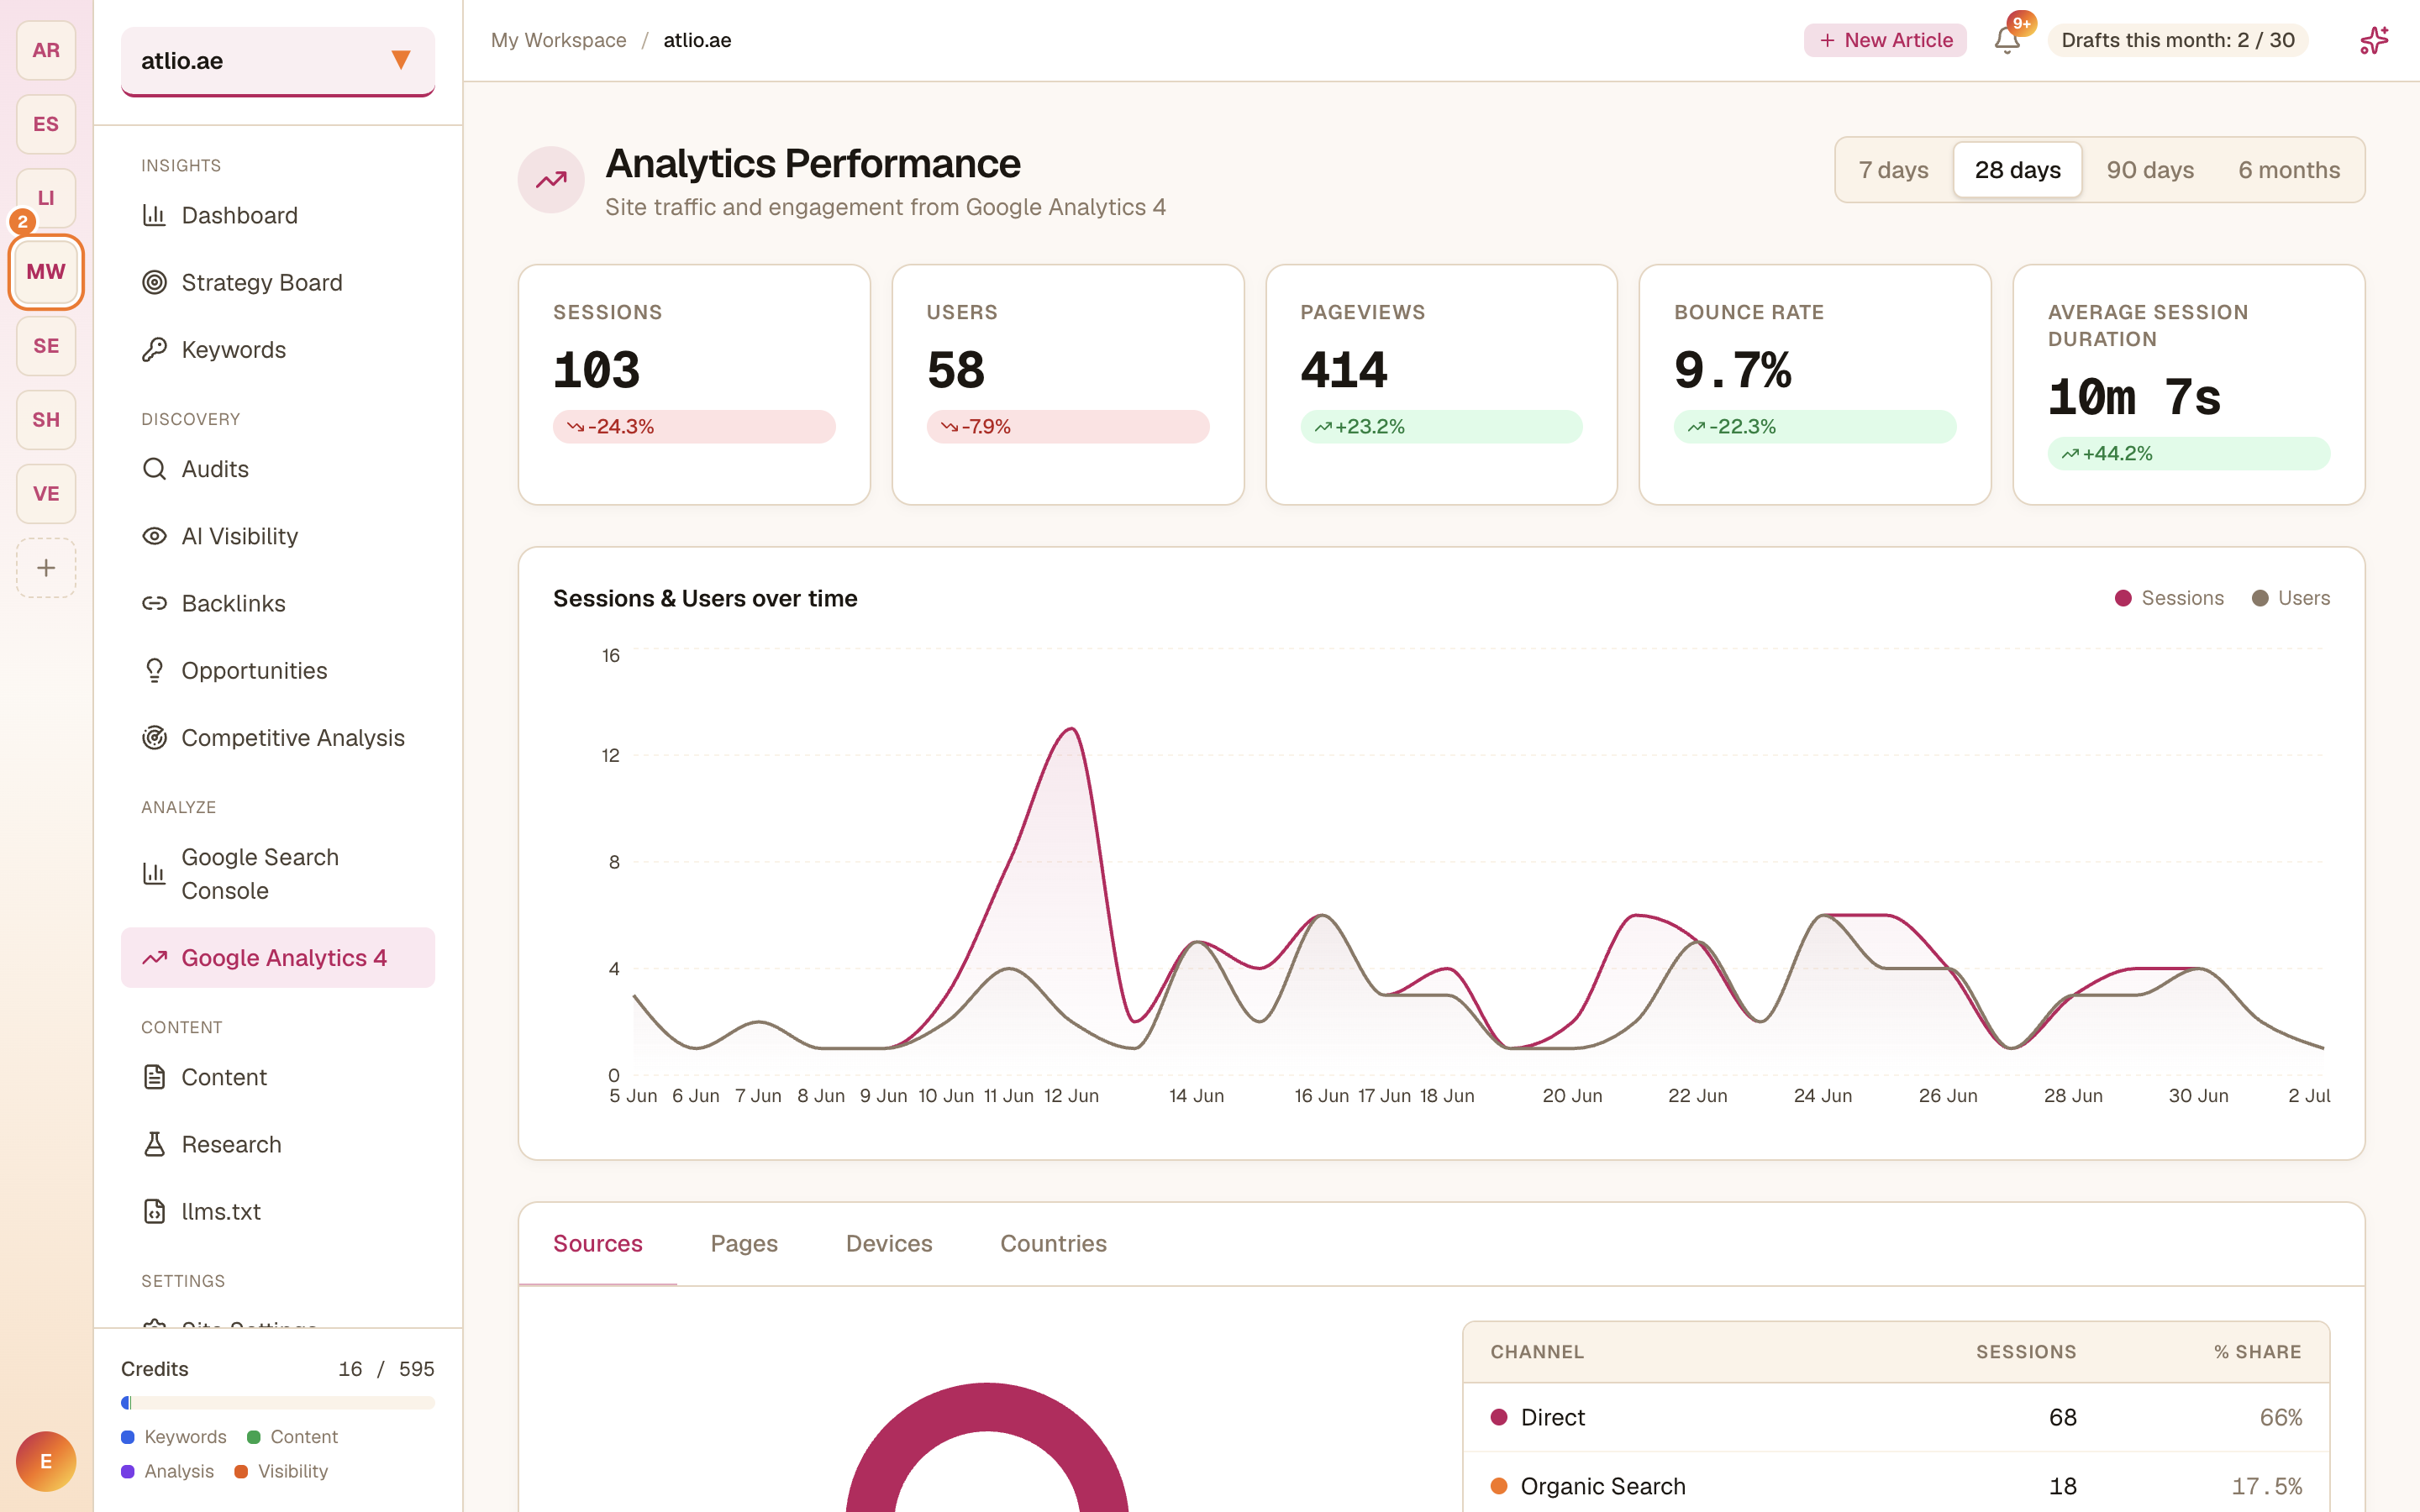Open the Dashboard menu item
Screen dimensions: 2420x1512
[x=278, y=215]
